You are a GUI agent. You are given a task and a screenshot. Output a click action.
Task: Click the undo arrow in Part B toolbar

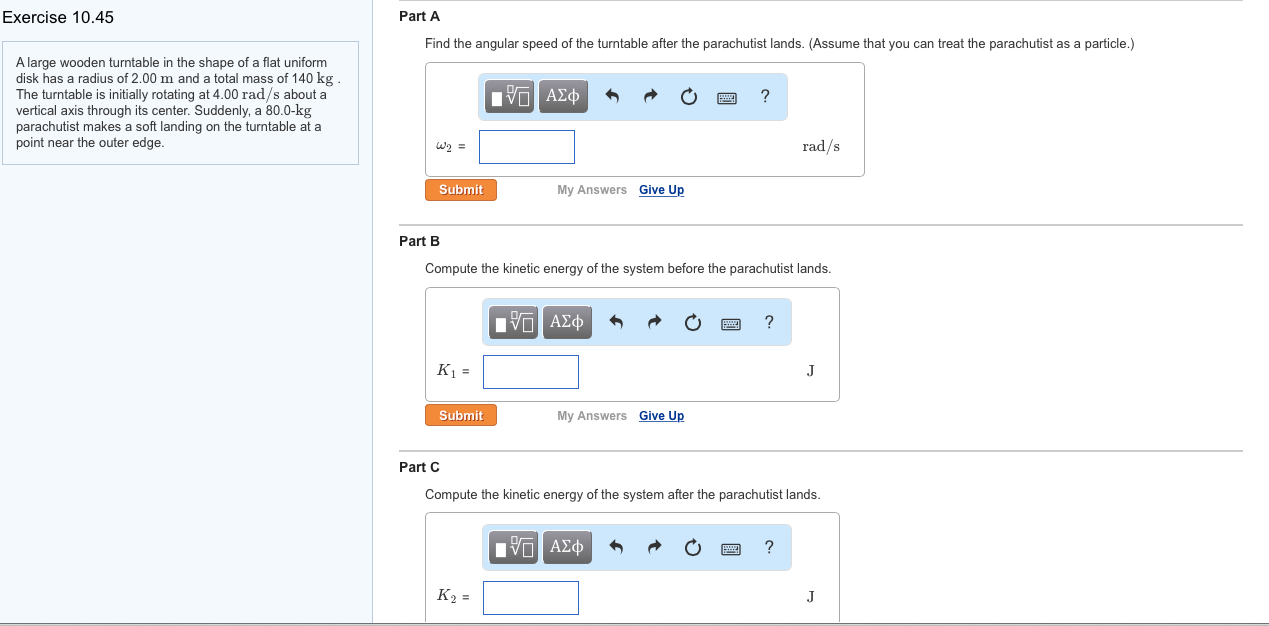(x=617, y=322)
